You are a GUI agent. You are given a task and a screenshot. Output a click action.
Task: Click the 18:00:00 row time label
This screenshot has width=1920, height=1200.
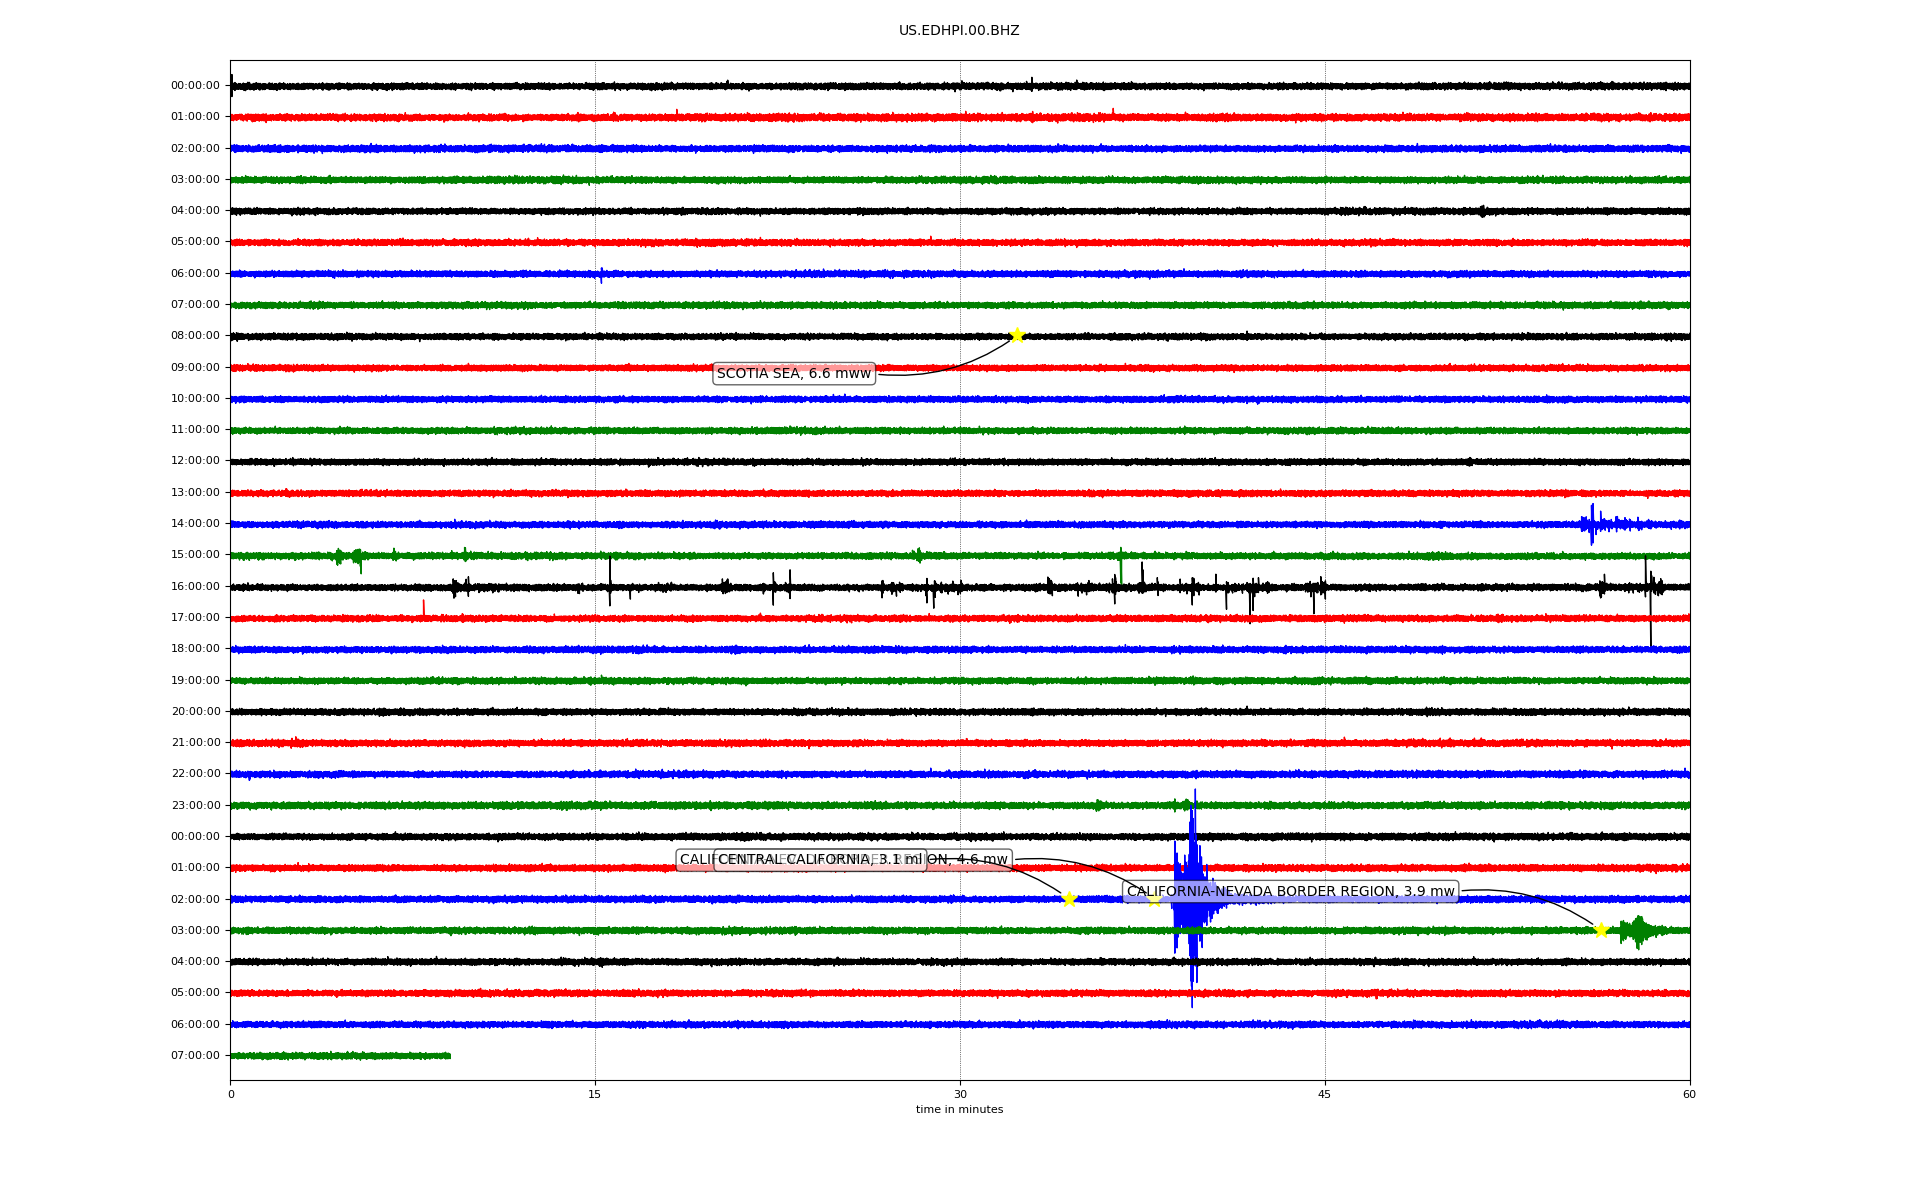pos(195,649)
